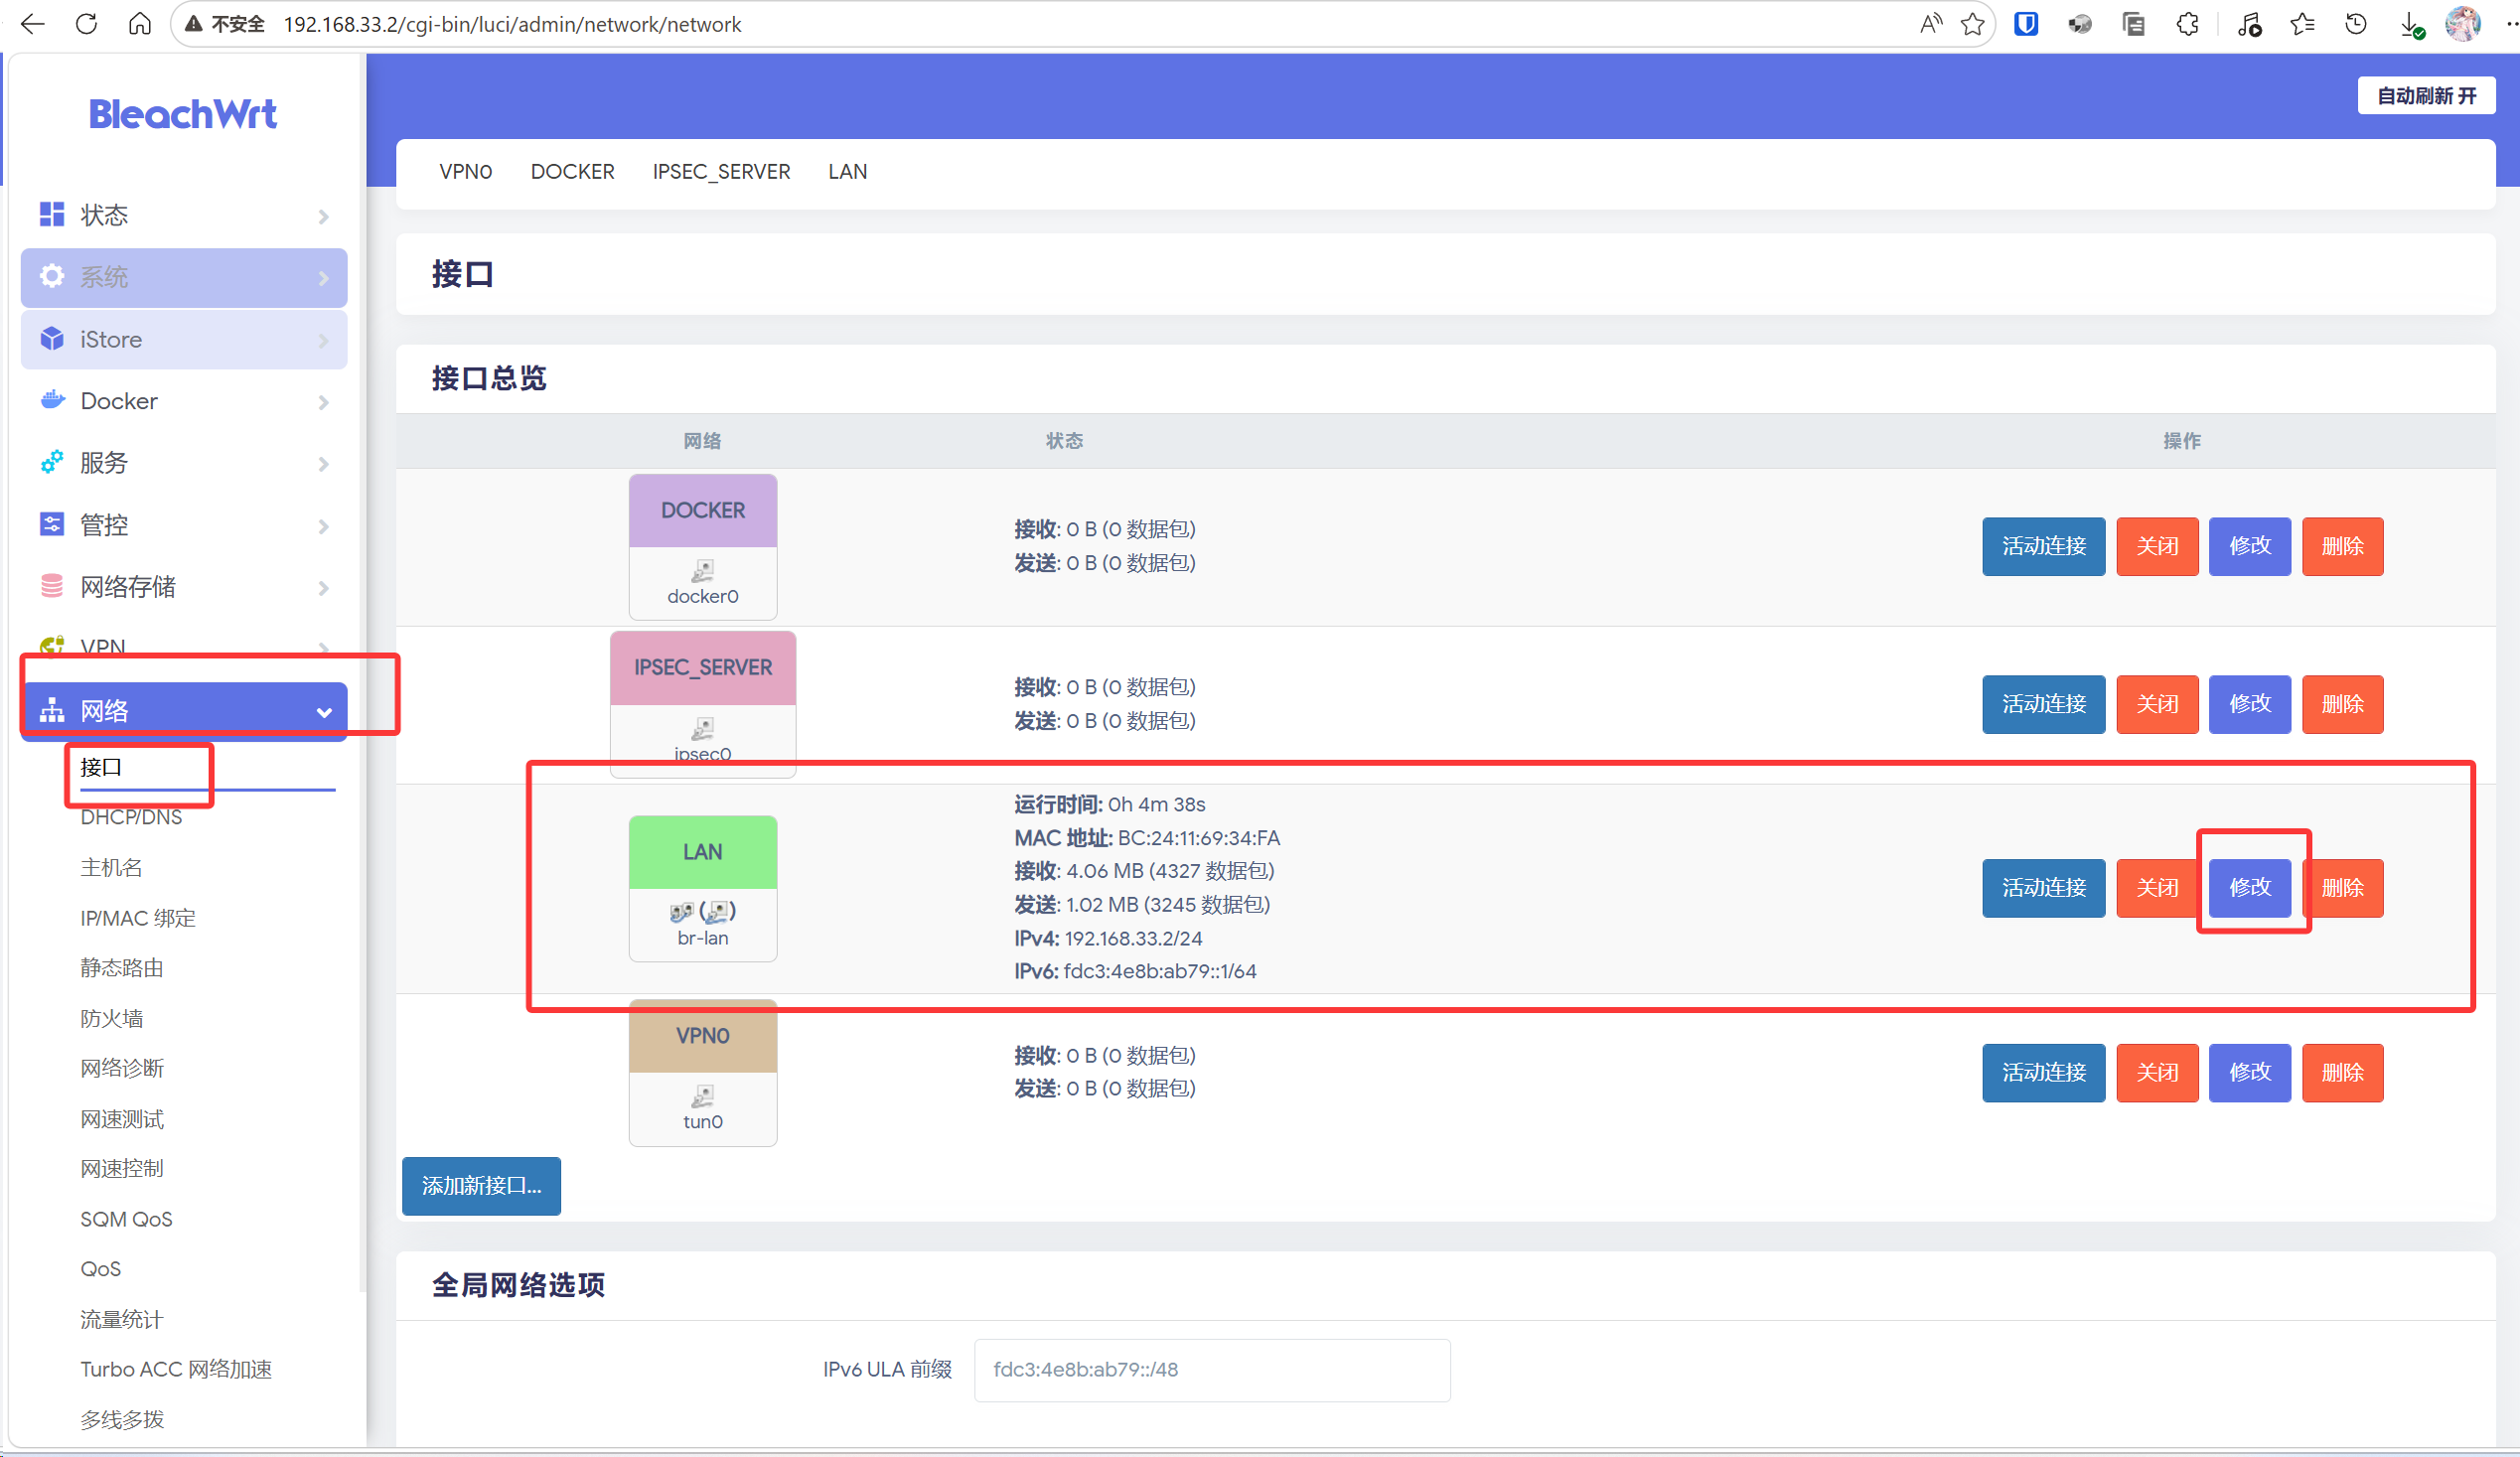Click 修改 button for LAN interface
Image resolution: width=2520 pixels, height=1457 pixels.
2249,887
